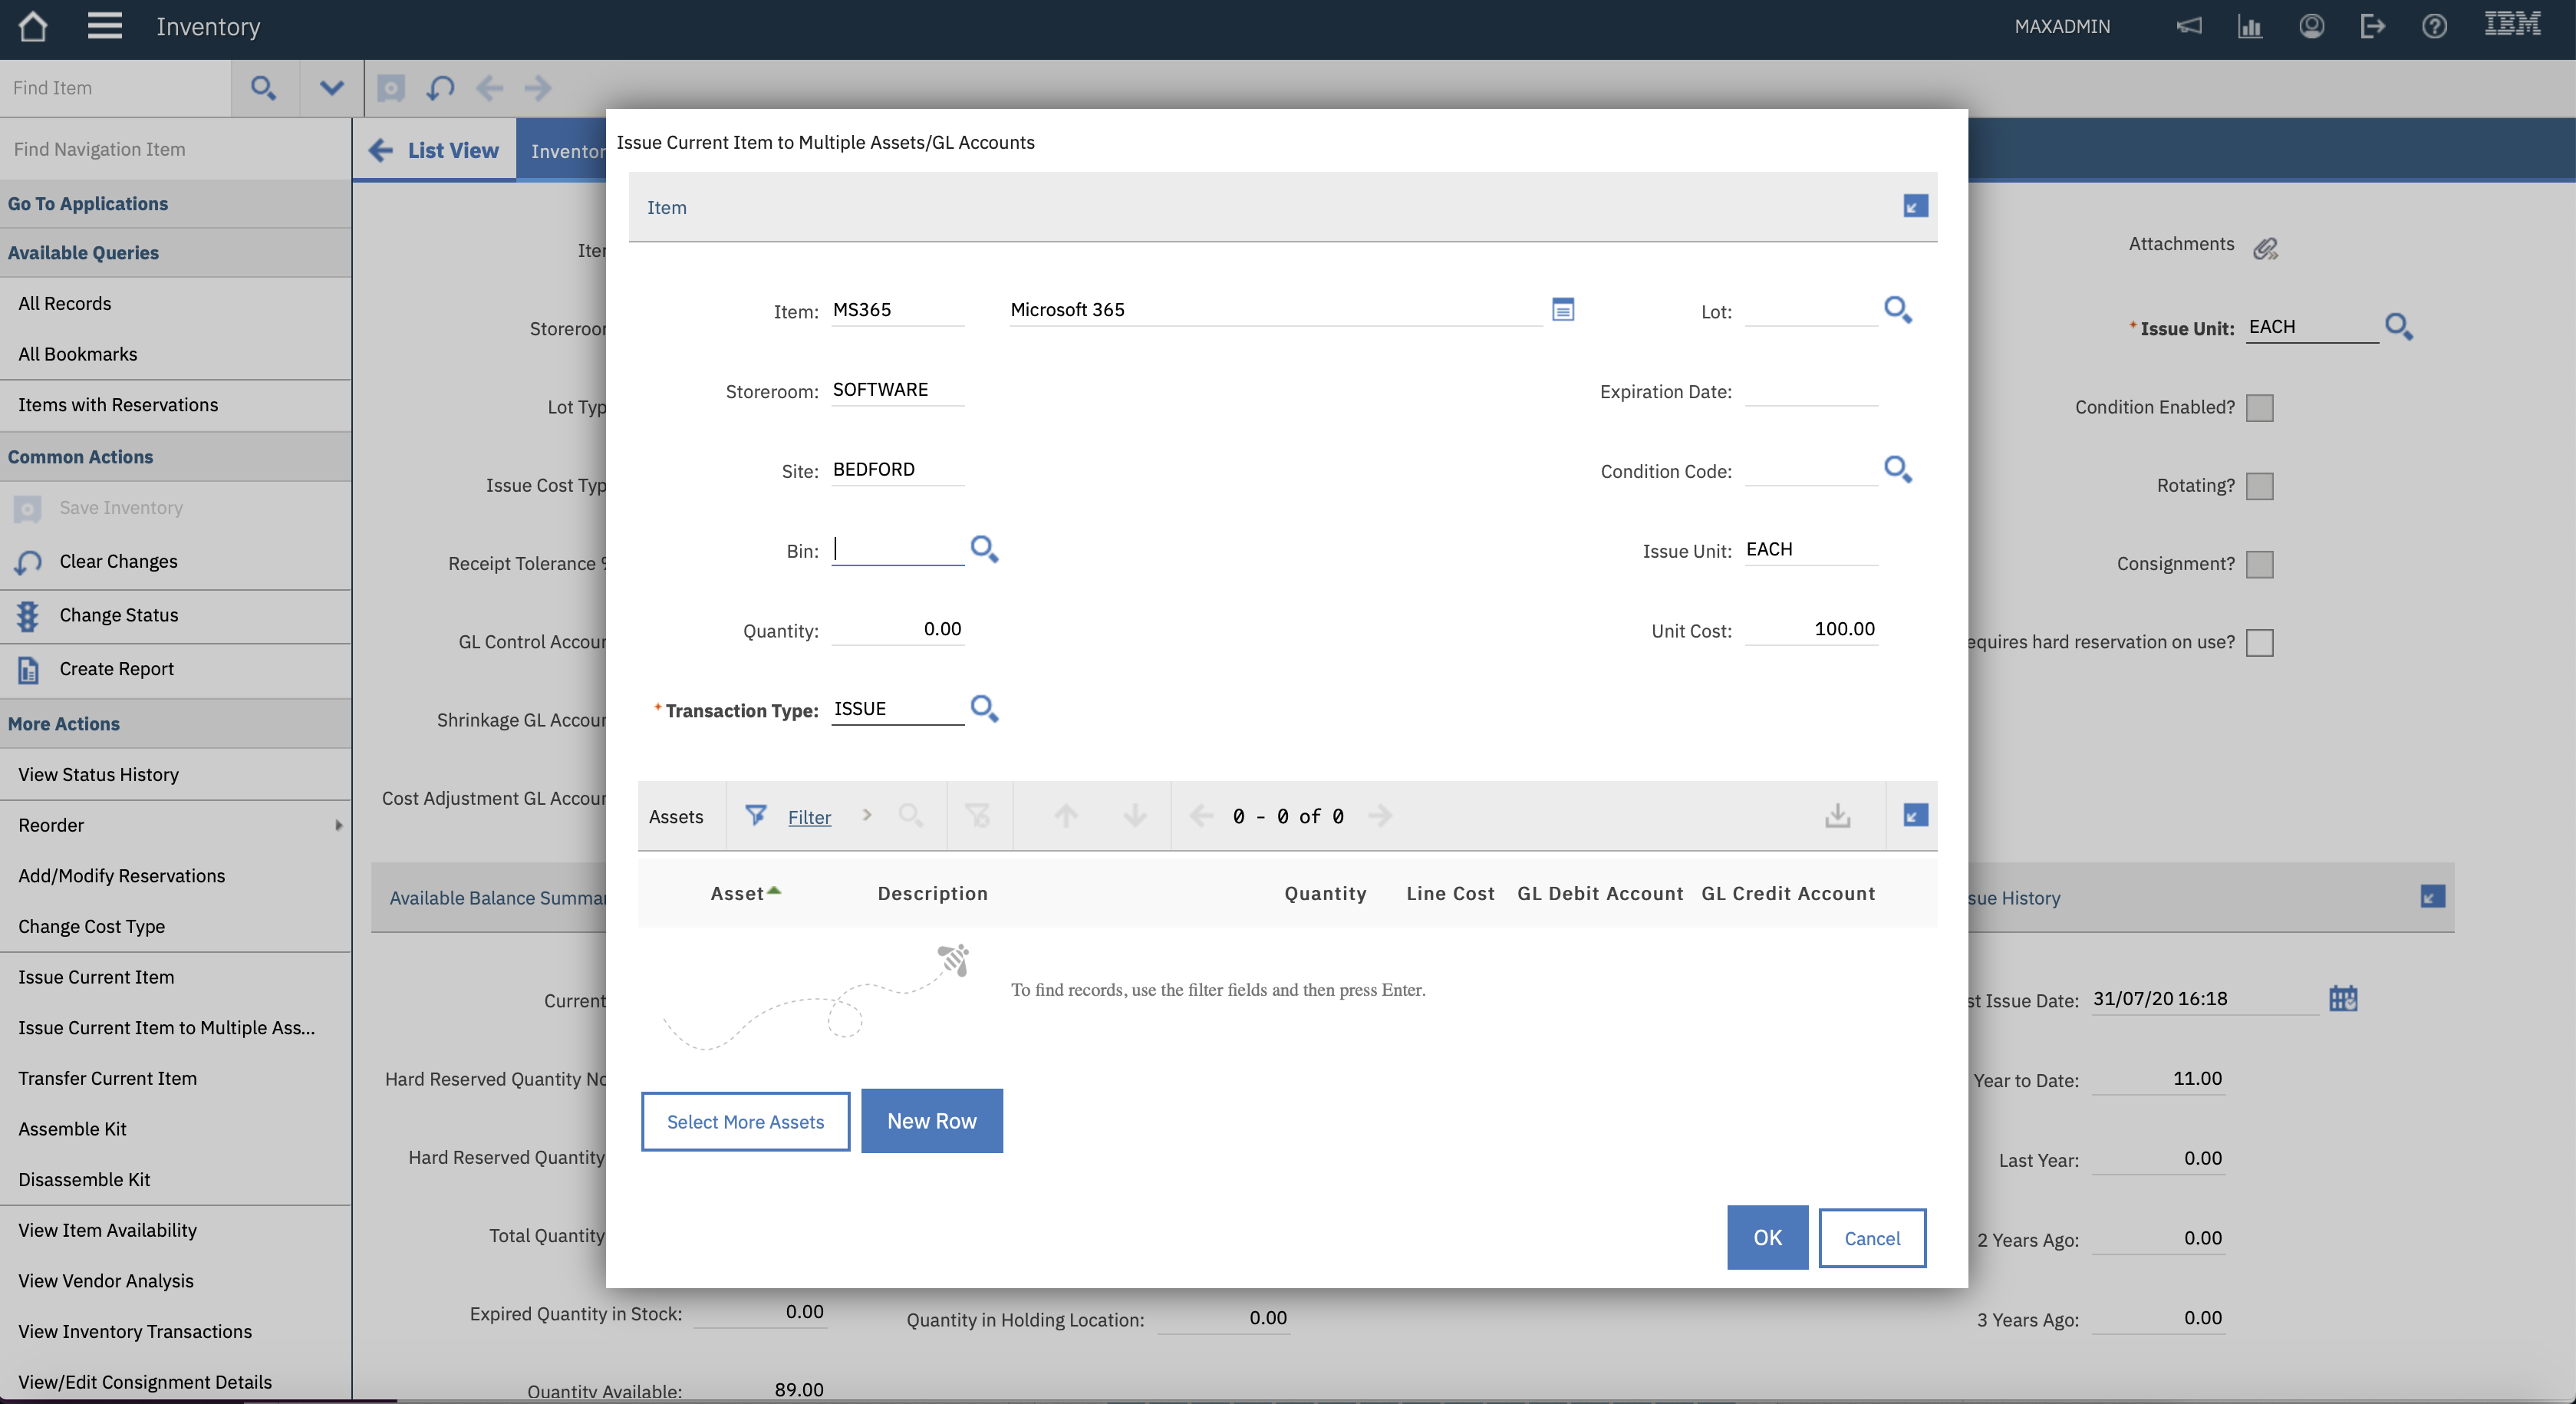Click the Assets table download icon
This screenshot has width=2576, height=1404.
click(x=1837, y=816)
